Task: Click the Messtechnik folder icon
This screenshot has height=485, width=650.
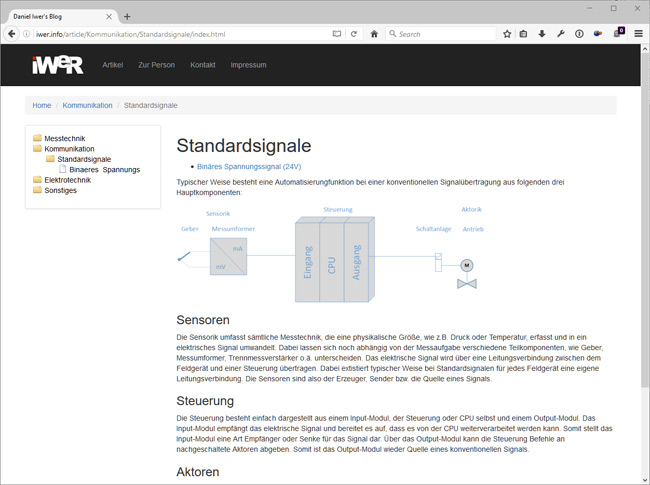Action: [x=37, y=138]
